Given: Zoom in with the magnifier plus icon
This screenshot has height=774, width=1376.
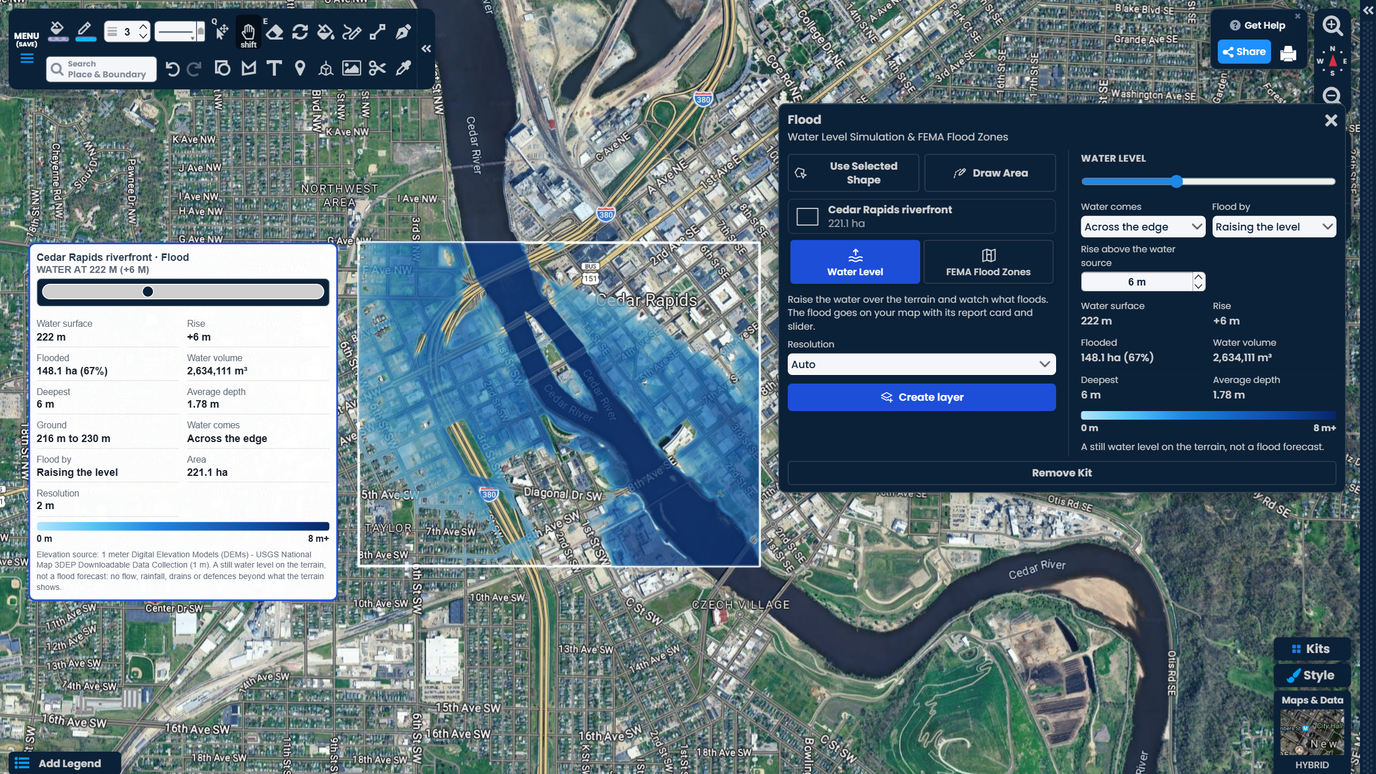Looking at the screenshot, I should (x=1332, y=26).
